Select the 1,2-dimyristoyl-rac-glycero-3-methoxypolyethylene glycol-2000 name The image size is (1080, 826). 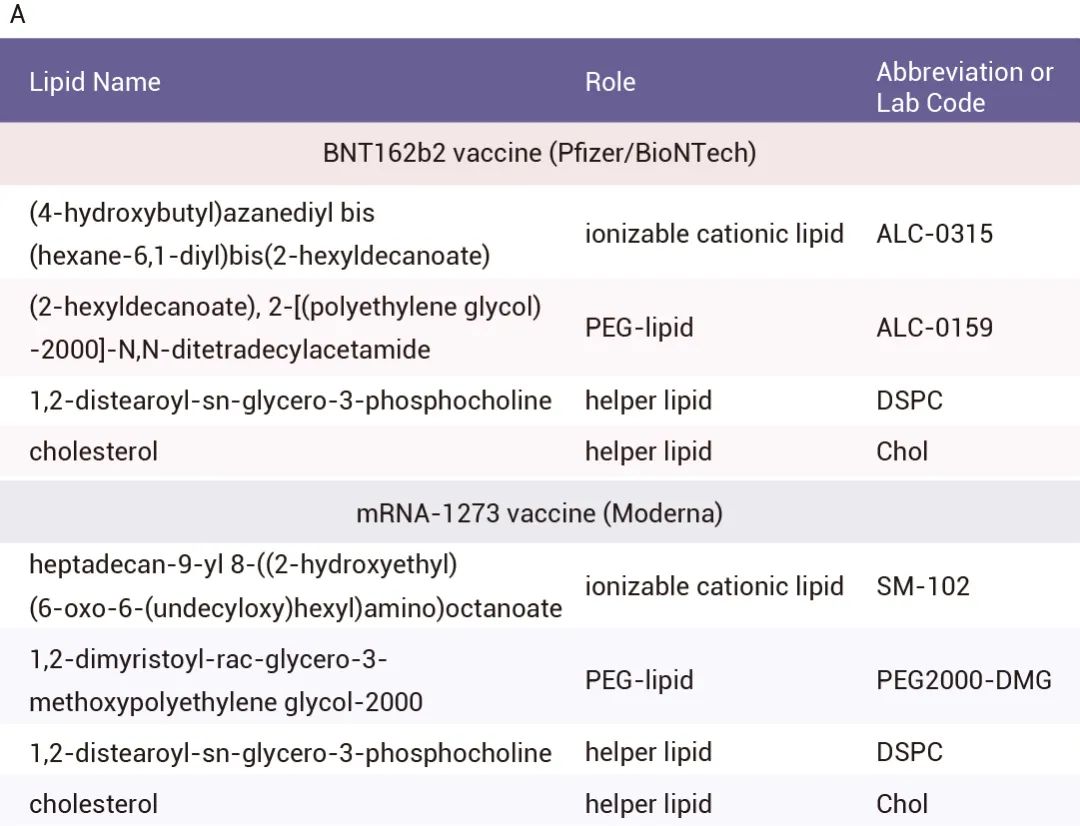click(225, 681)
